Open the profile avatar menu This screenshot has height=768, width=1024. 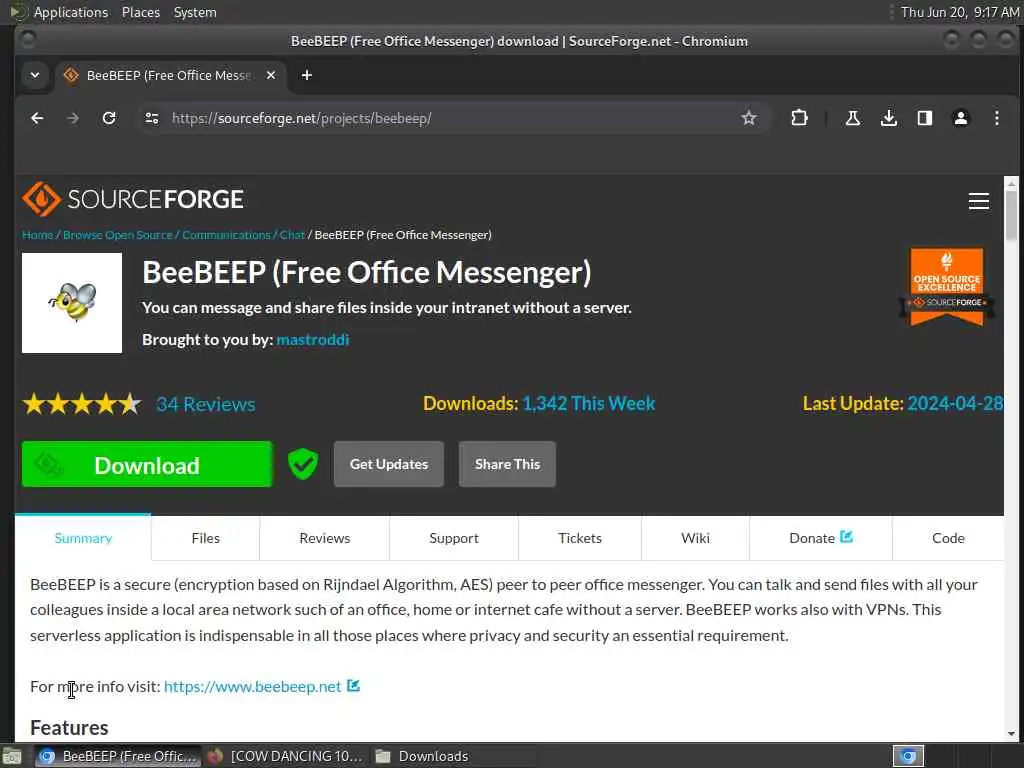pos(961,118)
